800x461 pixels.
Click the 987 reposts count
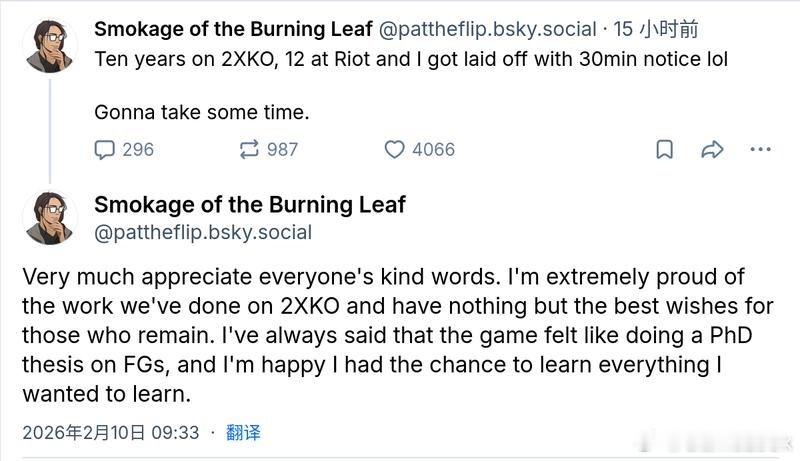coord(282,149)
